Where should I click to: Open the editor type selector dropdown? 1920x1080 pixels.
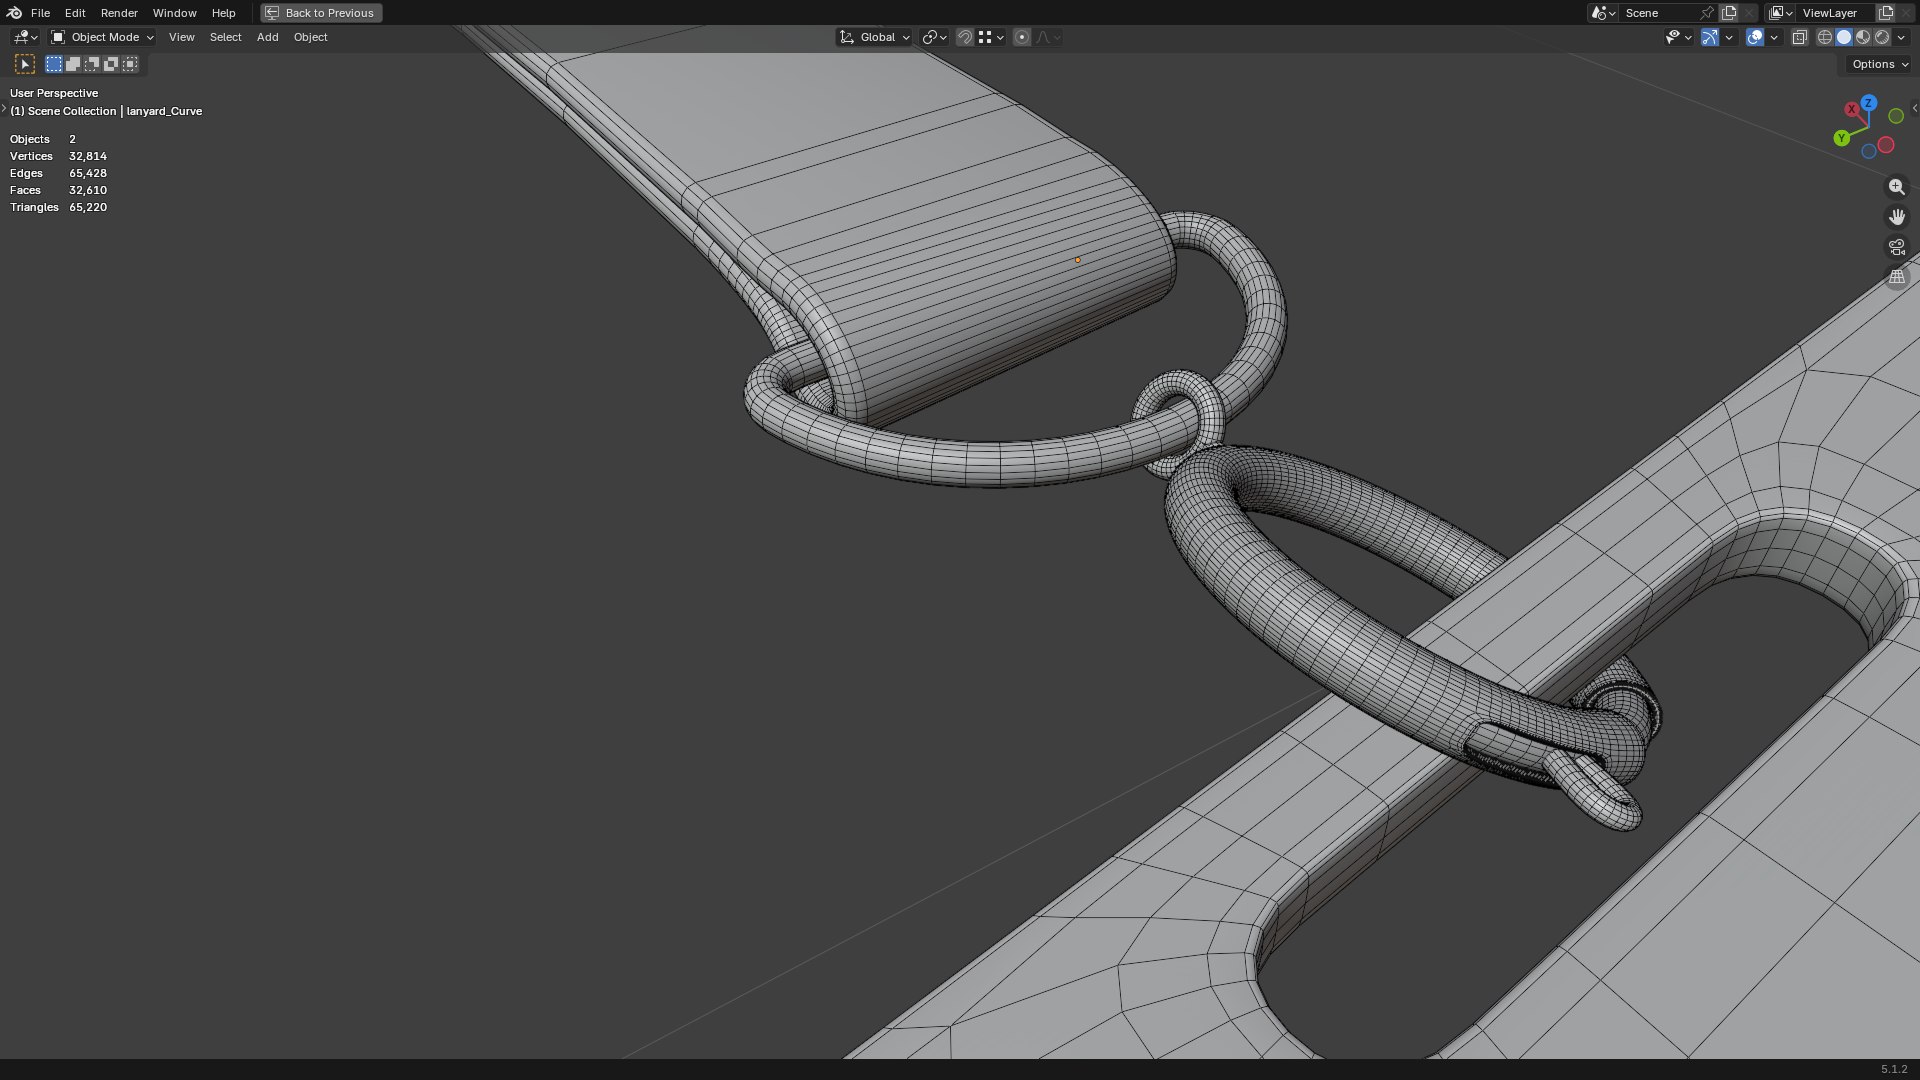pyautogui.click(x=25, y=37)
